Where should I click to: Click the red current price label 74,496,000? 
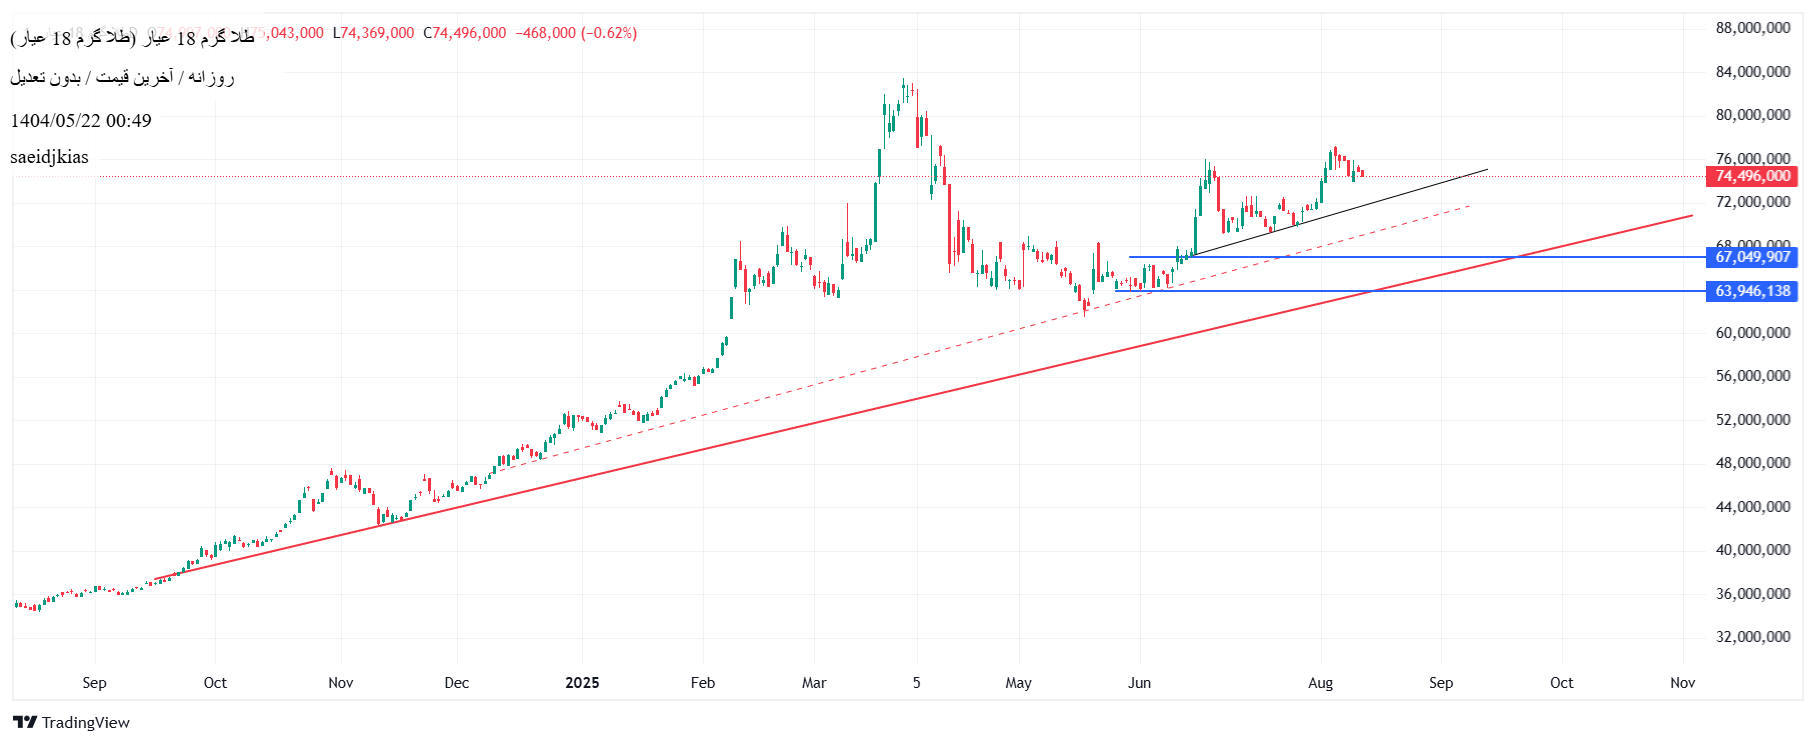point(1752,176)
